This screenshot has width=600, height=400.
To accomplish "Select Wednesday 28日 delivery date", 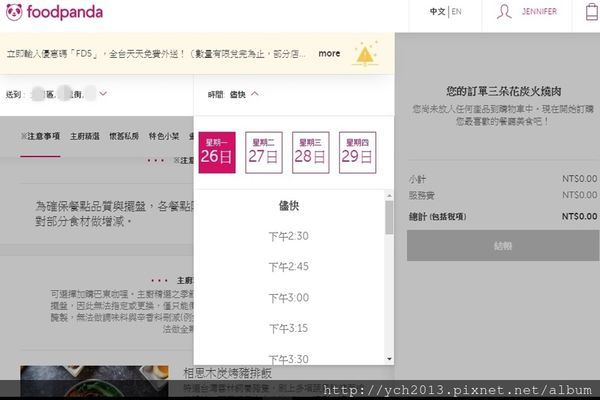I will coord(310,152).
